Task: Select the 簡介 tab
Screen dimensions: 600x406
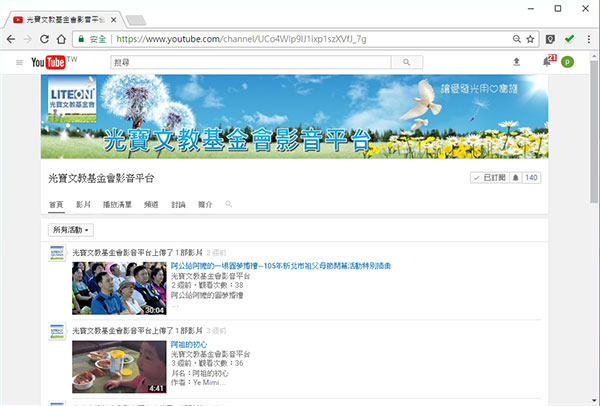Action: coord(205,204)
